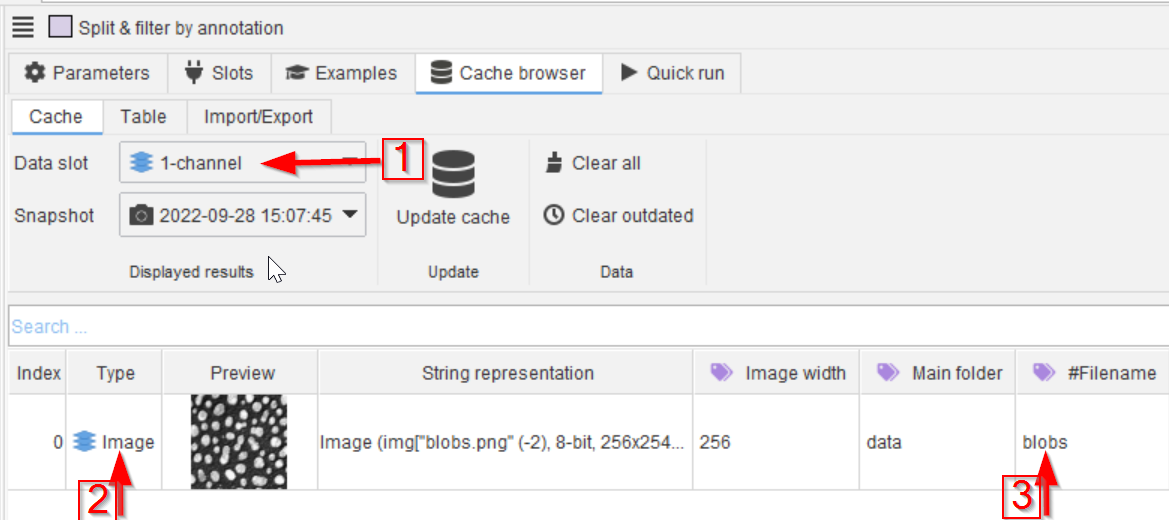Switch to the Parameters tab
Screen dimensions: 1169x520
[87, 73]
